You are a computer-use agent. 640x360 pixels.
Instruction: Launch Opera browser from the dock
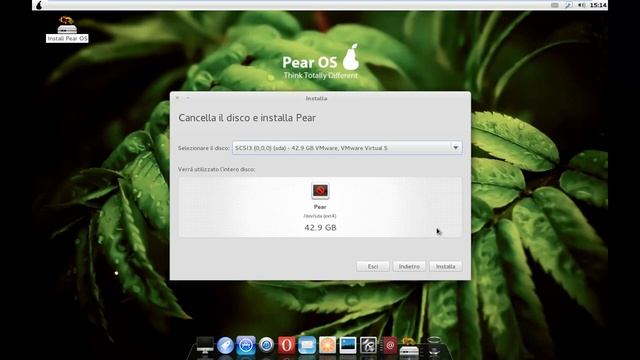point(287,345)
